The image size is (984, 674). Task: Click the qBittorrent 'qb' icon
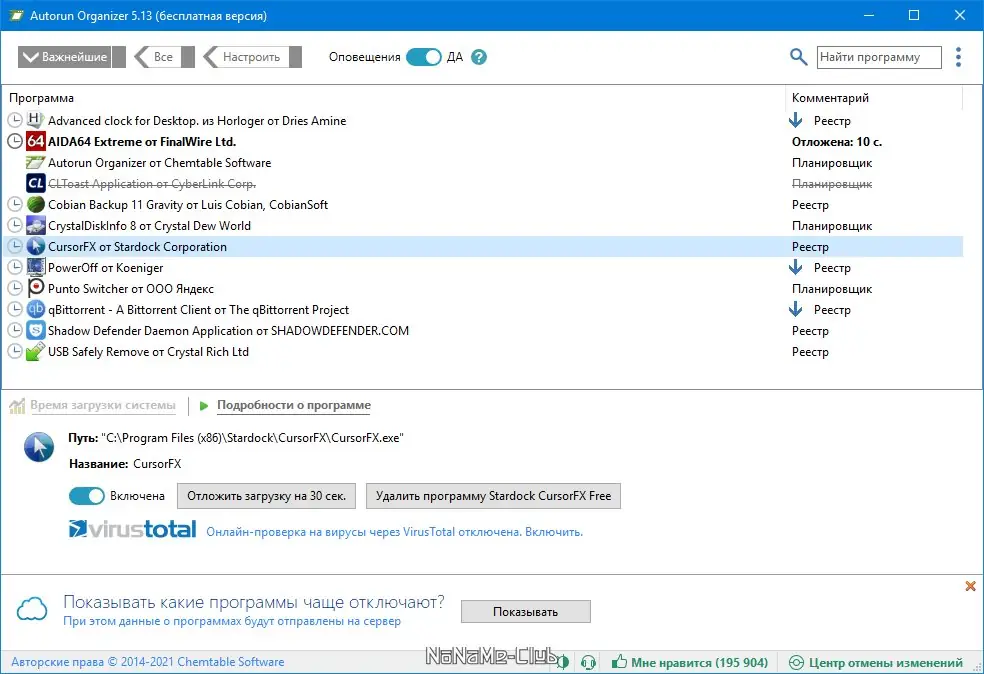tap(36, 309)
